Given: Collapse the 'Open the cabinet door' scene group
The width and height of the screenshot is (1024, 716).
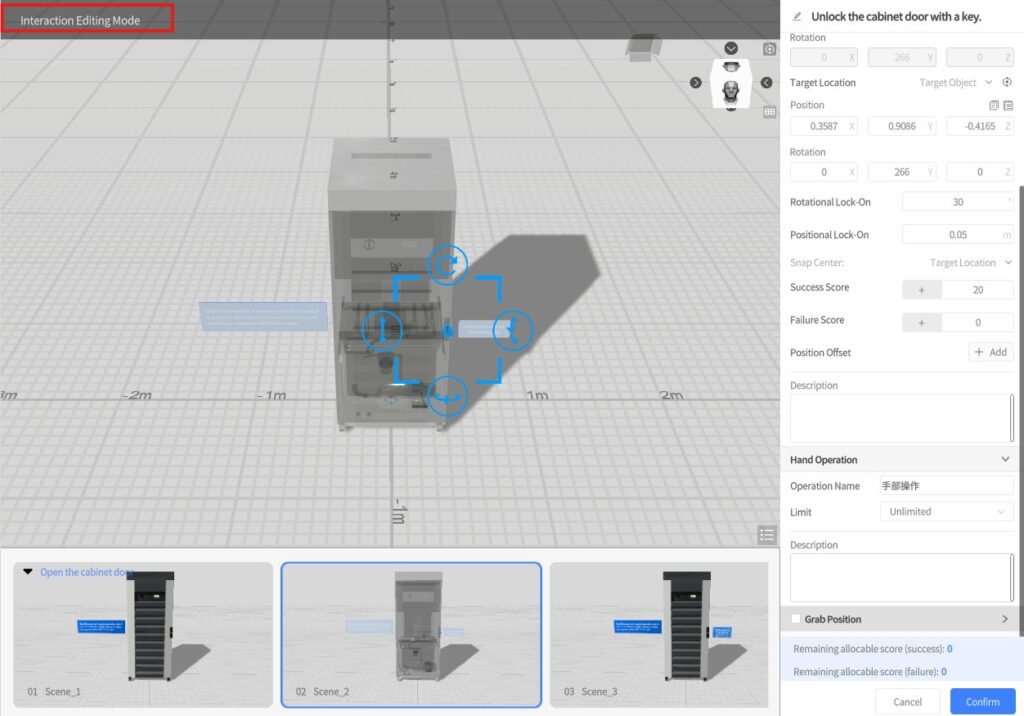Looking at the screenshot, I should (x=27, y=572).
